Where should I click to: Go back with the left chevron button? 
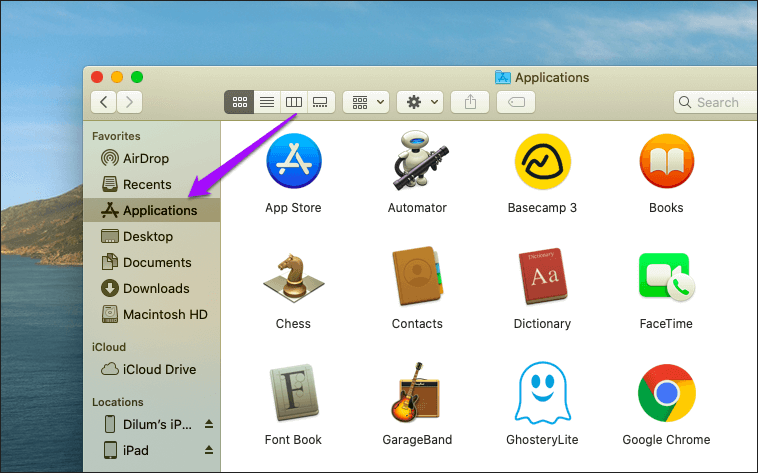tap(103, 102)
